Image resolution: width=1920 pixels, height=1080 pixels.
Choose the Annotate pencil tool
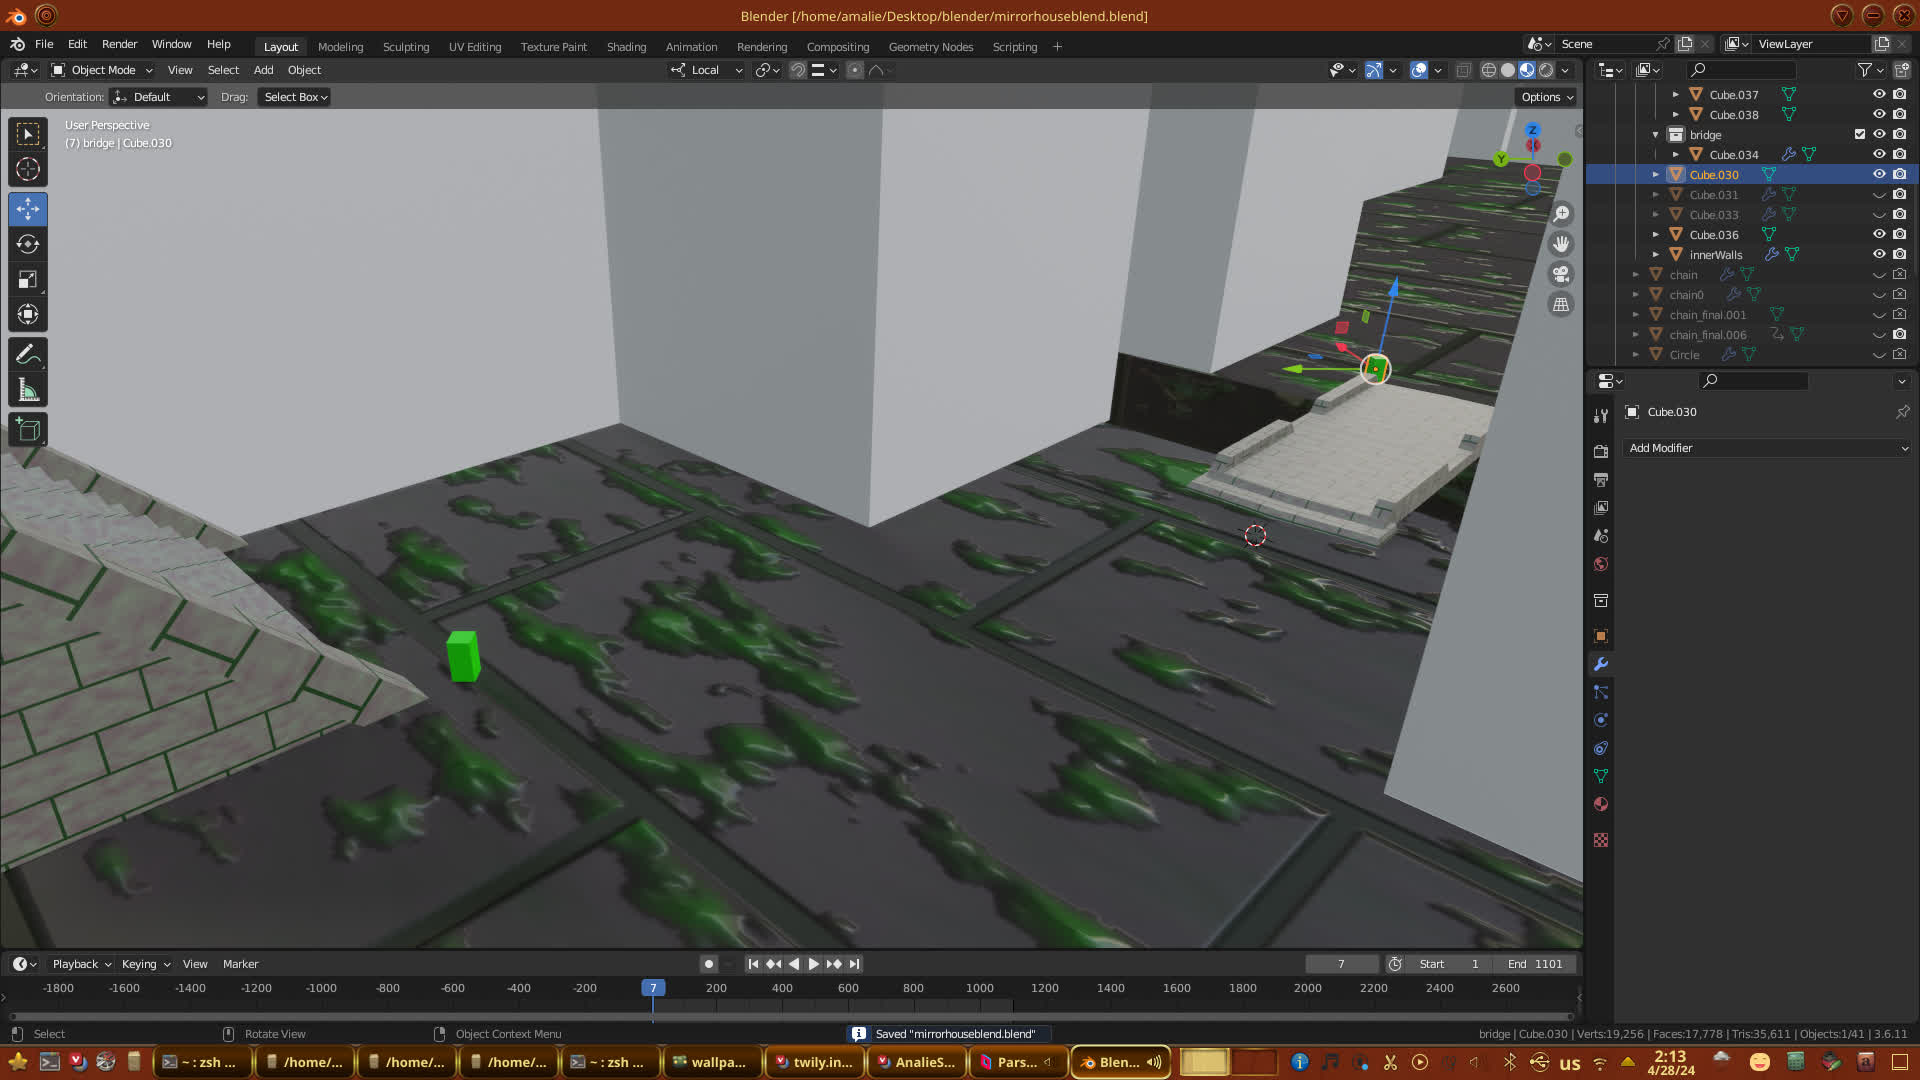pyautogui.click(x=28, y=355)
